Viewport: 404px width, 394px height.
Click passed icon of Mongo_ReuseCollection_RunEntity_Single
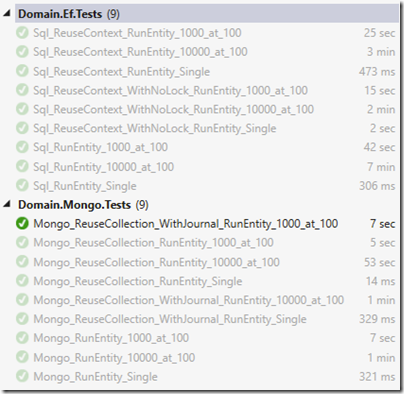22,281
